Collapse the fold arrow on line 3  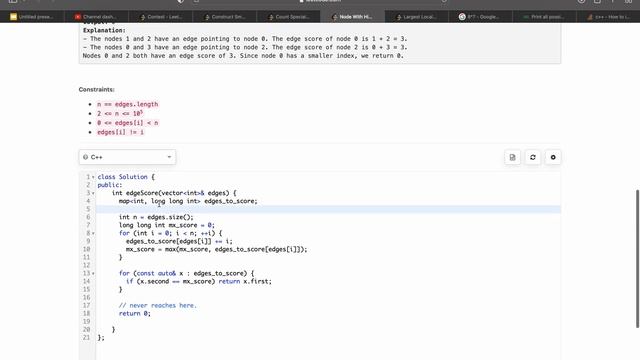click(x=93, y=193)
